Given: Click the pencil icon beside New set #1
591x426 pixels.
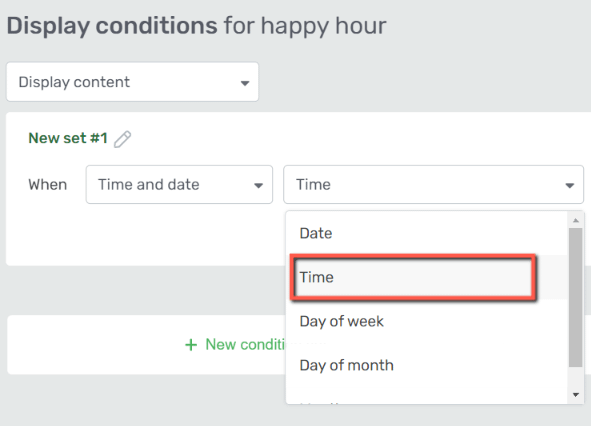Looking at the screenshot, I should (122, 139).
